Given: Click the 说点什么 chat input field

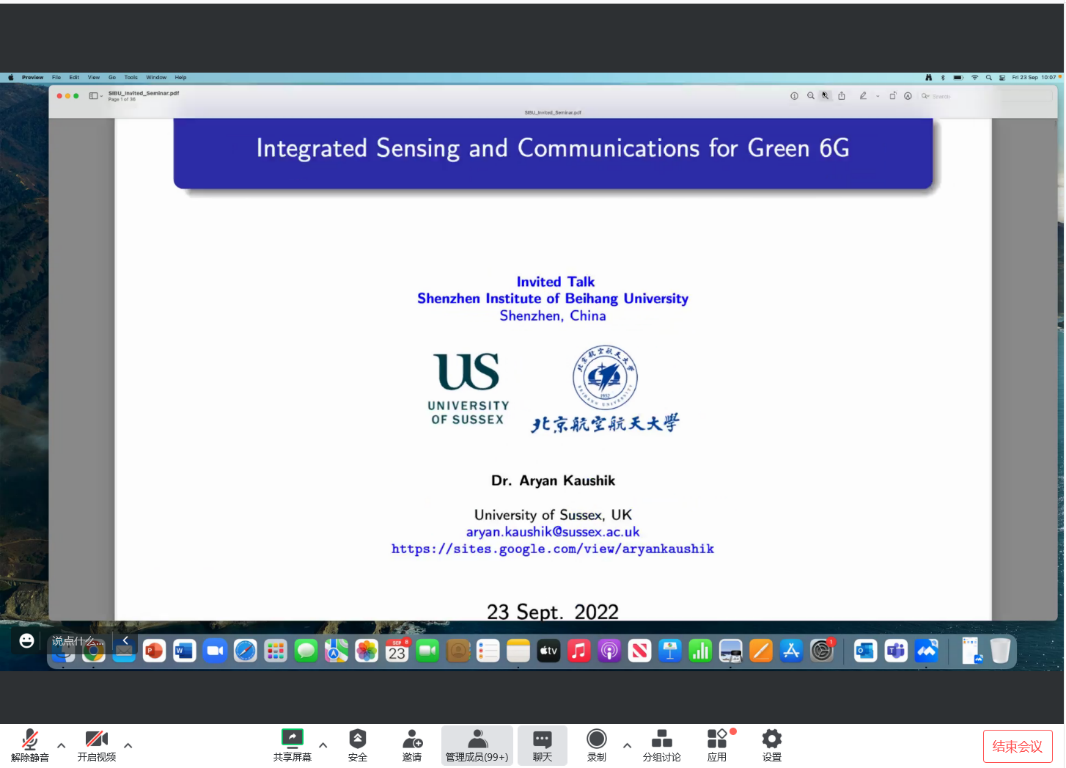Looking at the screenshot, I should [76, 641].
